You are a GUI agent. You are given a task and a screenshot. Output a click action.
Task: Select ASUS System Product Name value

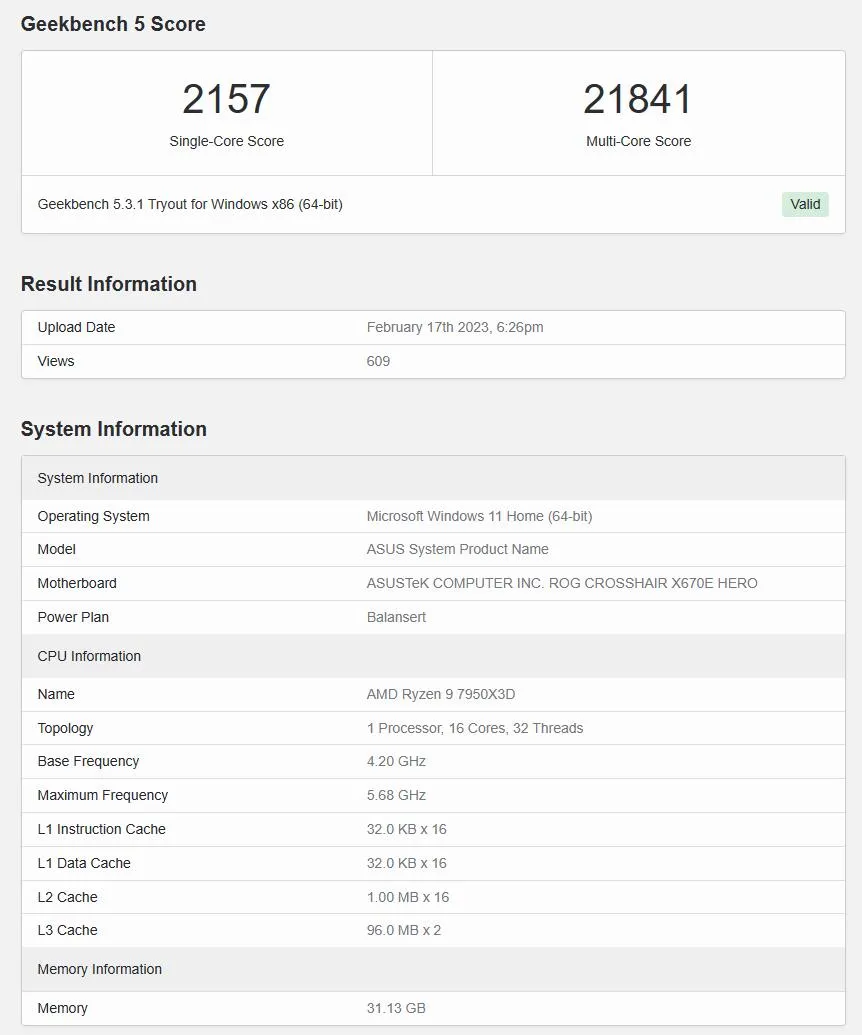tap(457, 549)
